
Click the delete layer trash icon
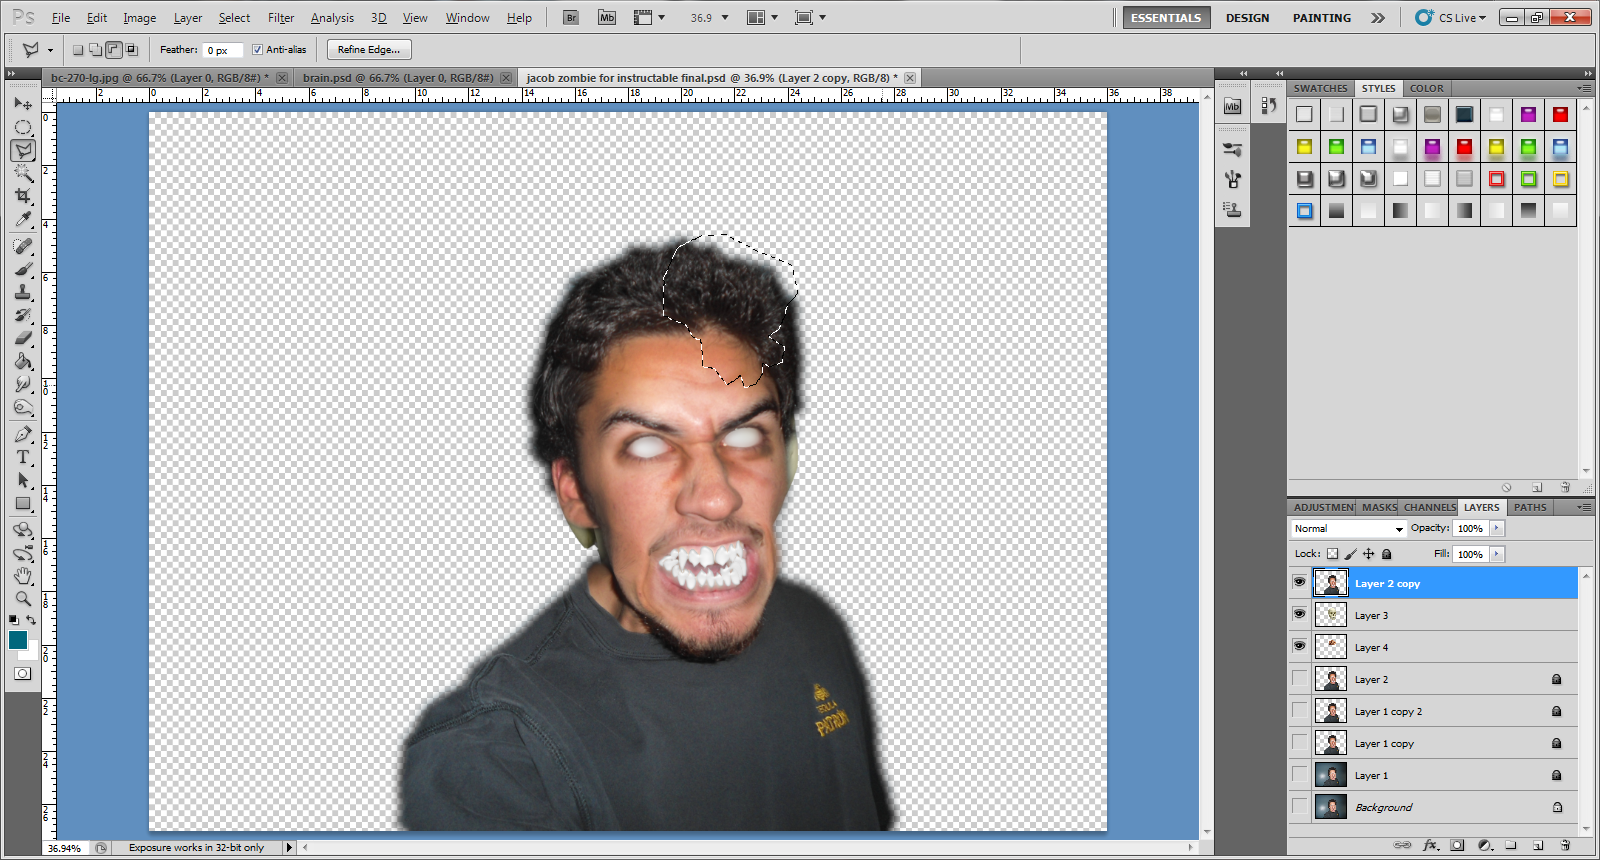pos(1566,845)
